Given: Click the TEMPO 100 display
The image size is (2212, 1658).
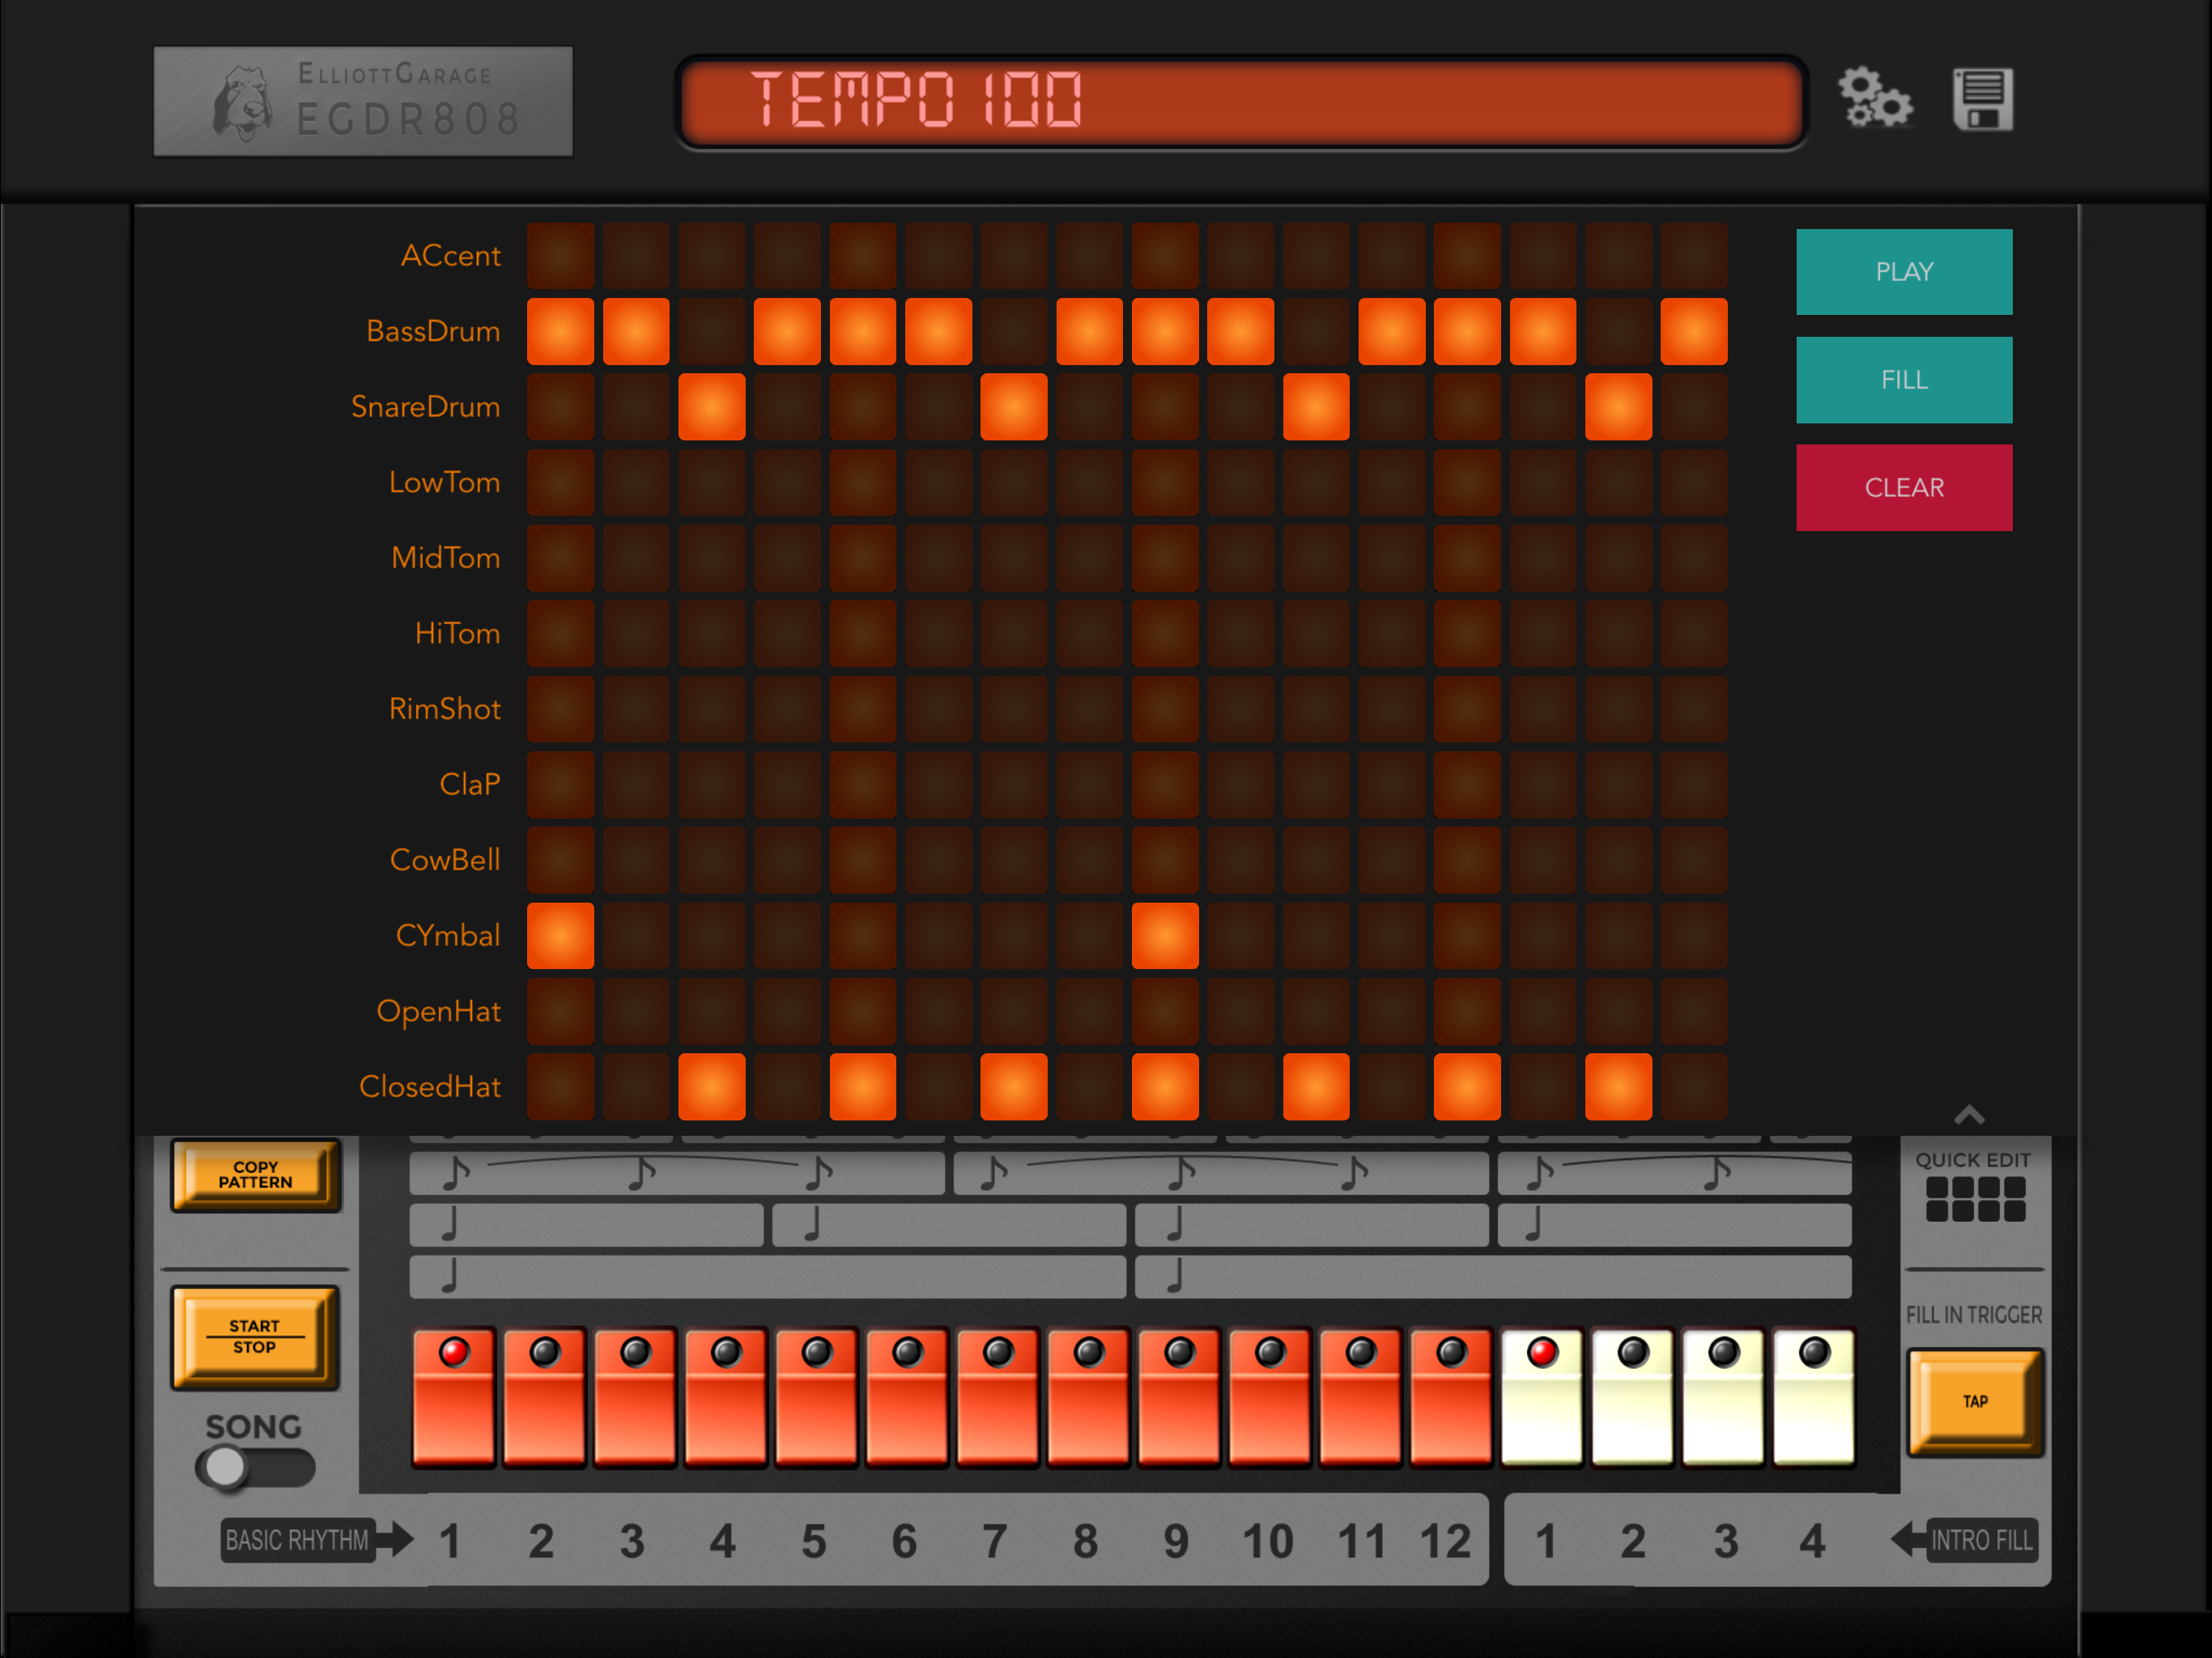Looking at the screenshot, I should tap(1240, 102).
